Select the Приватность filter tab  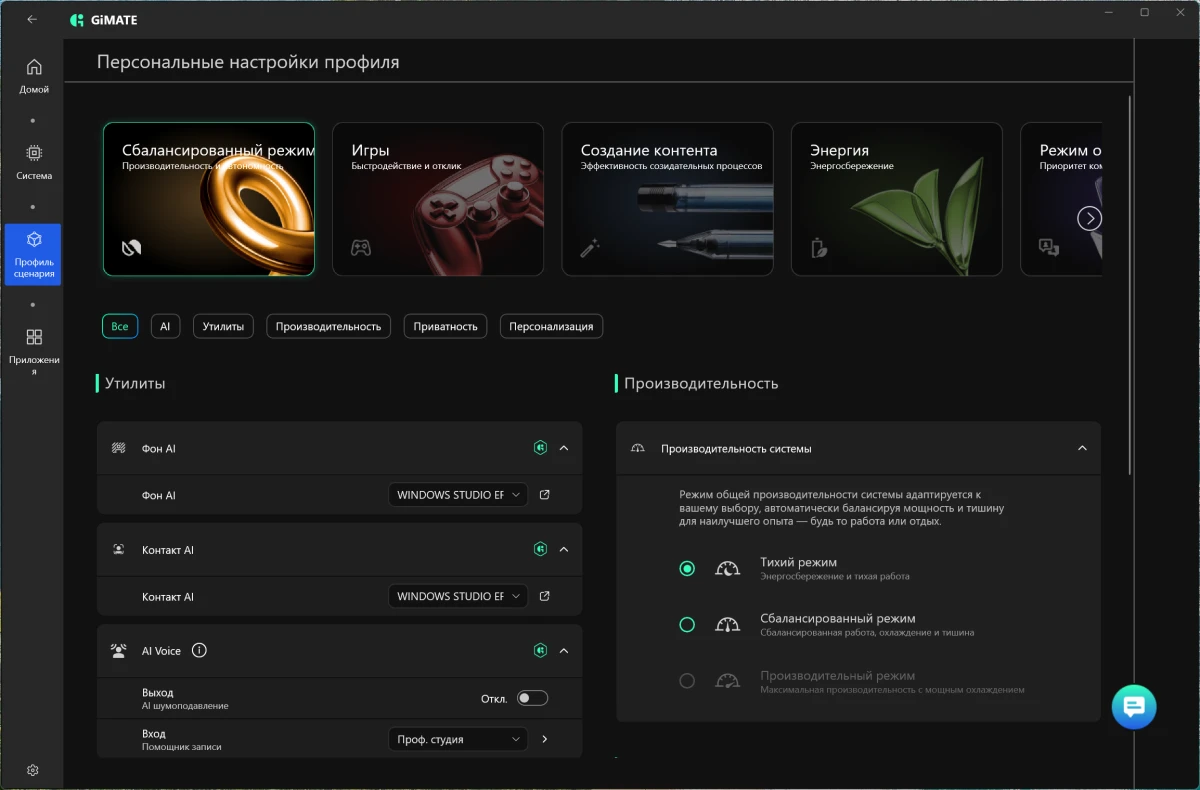[x=445, y=326]
